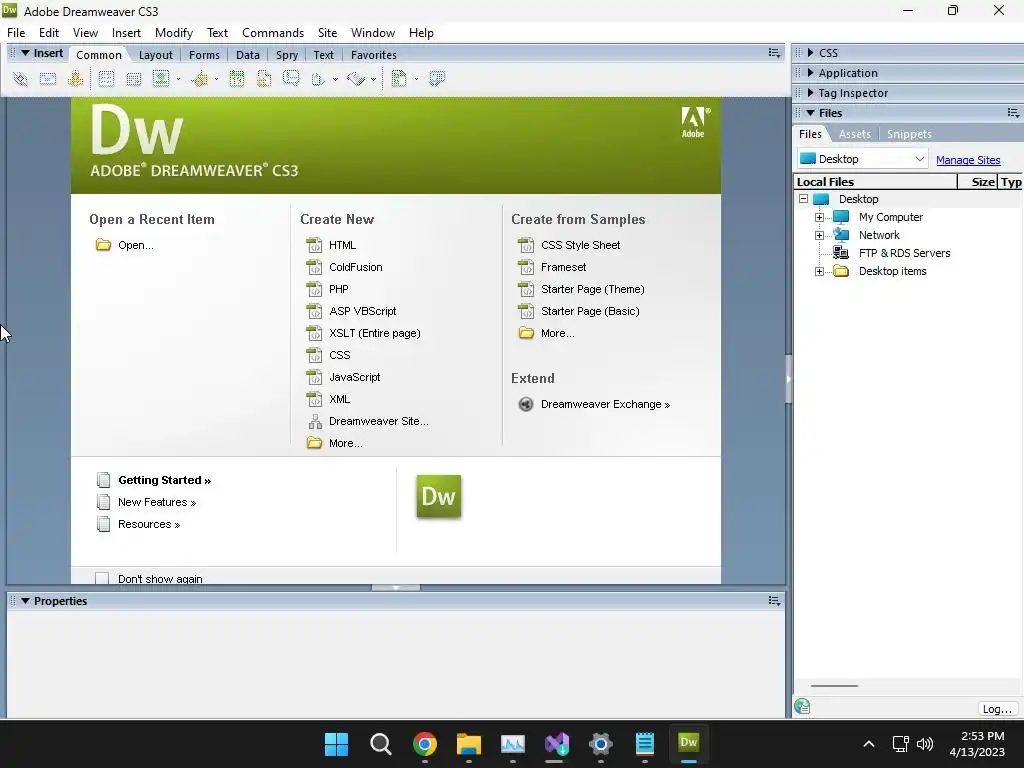This screenshot has width=1024, height=768.
Task: Open the Desktop site dropdown
Action: [862, 159]
